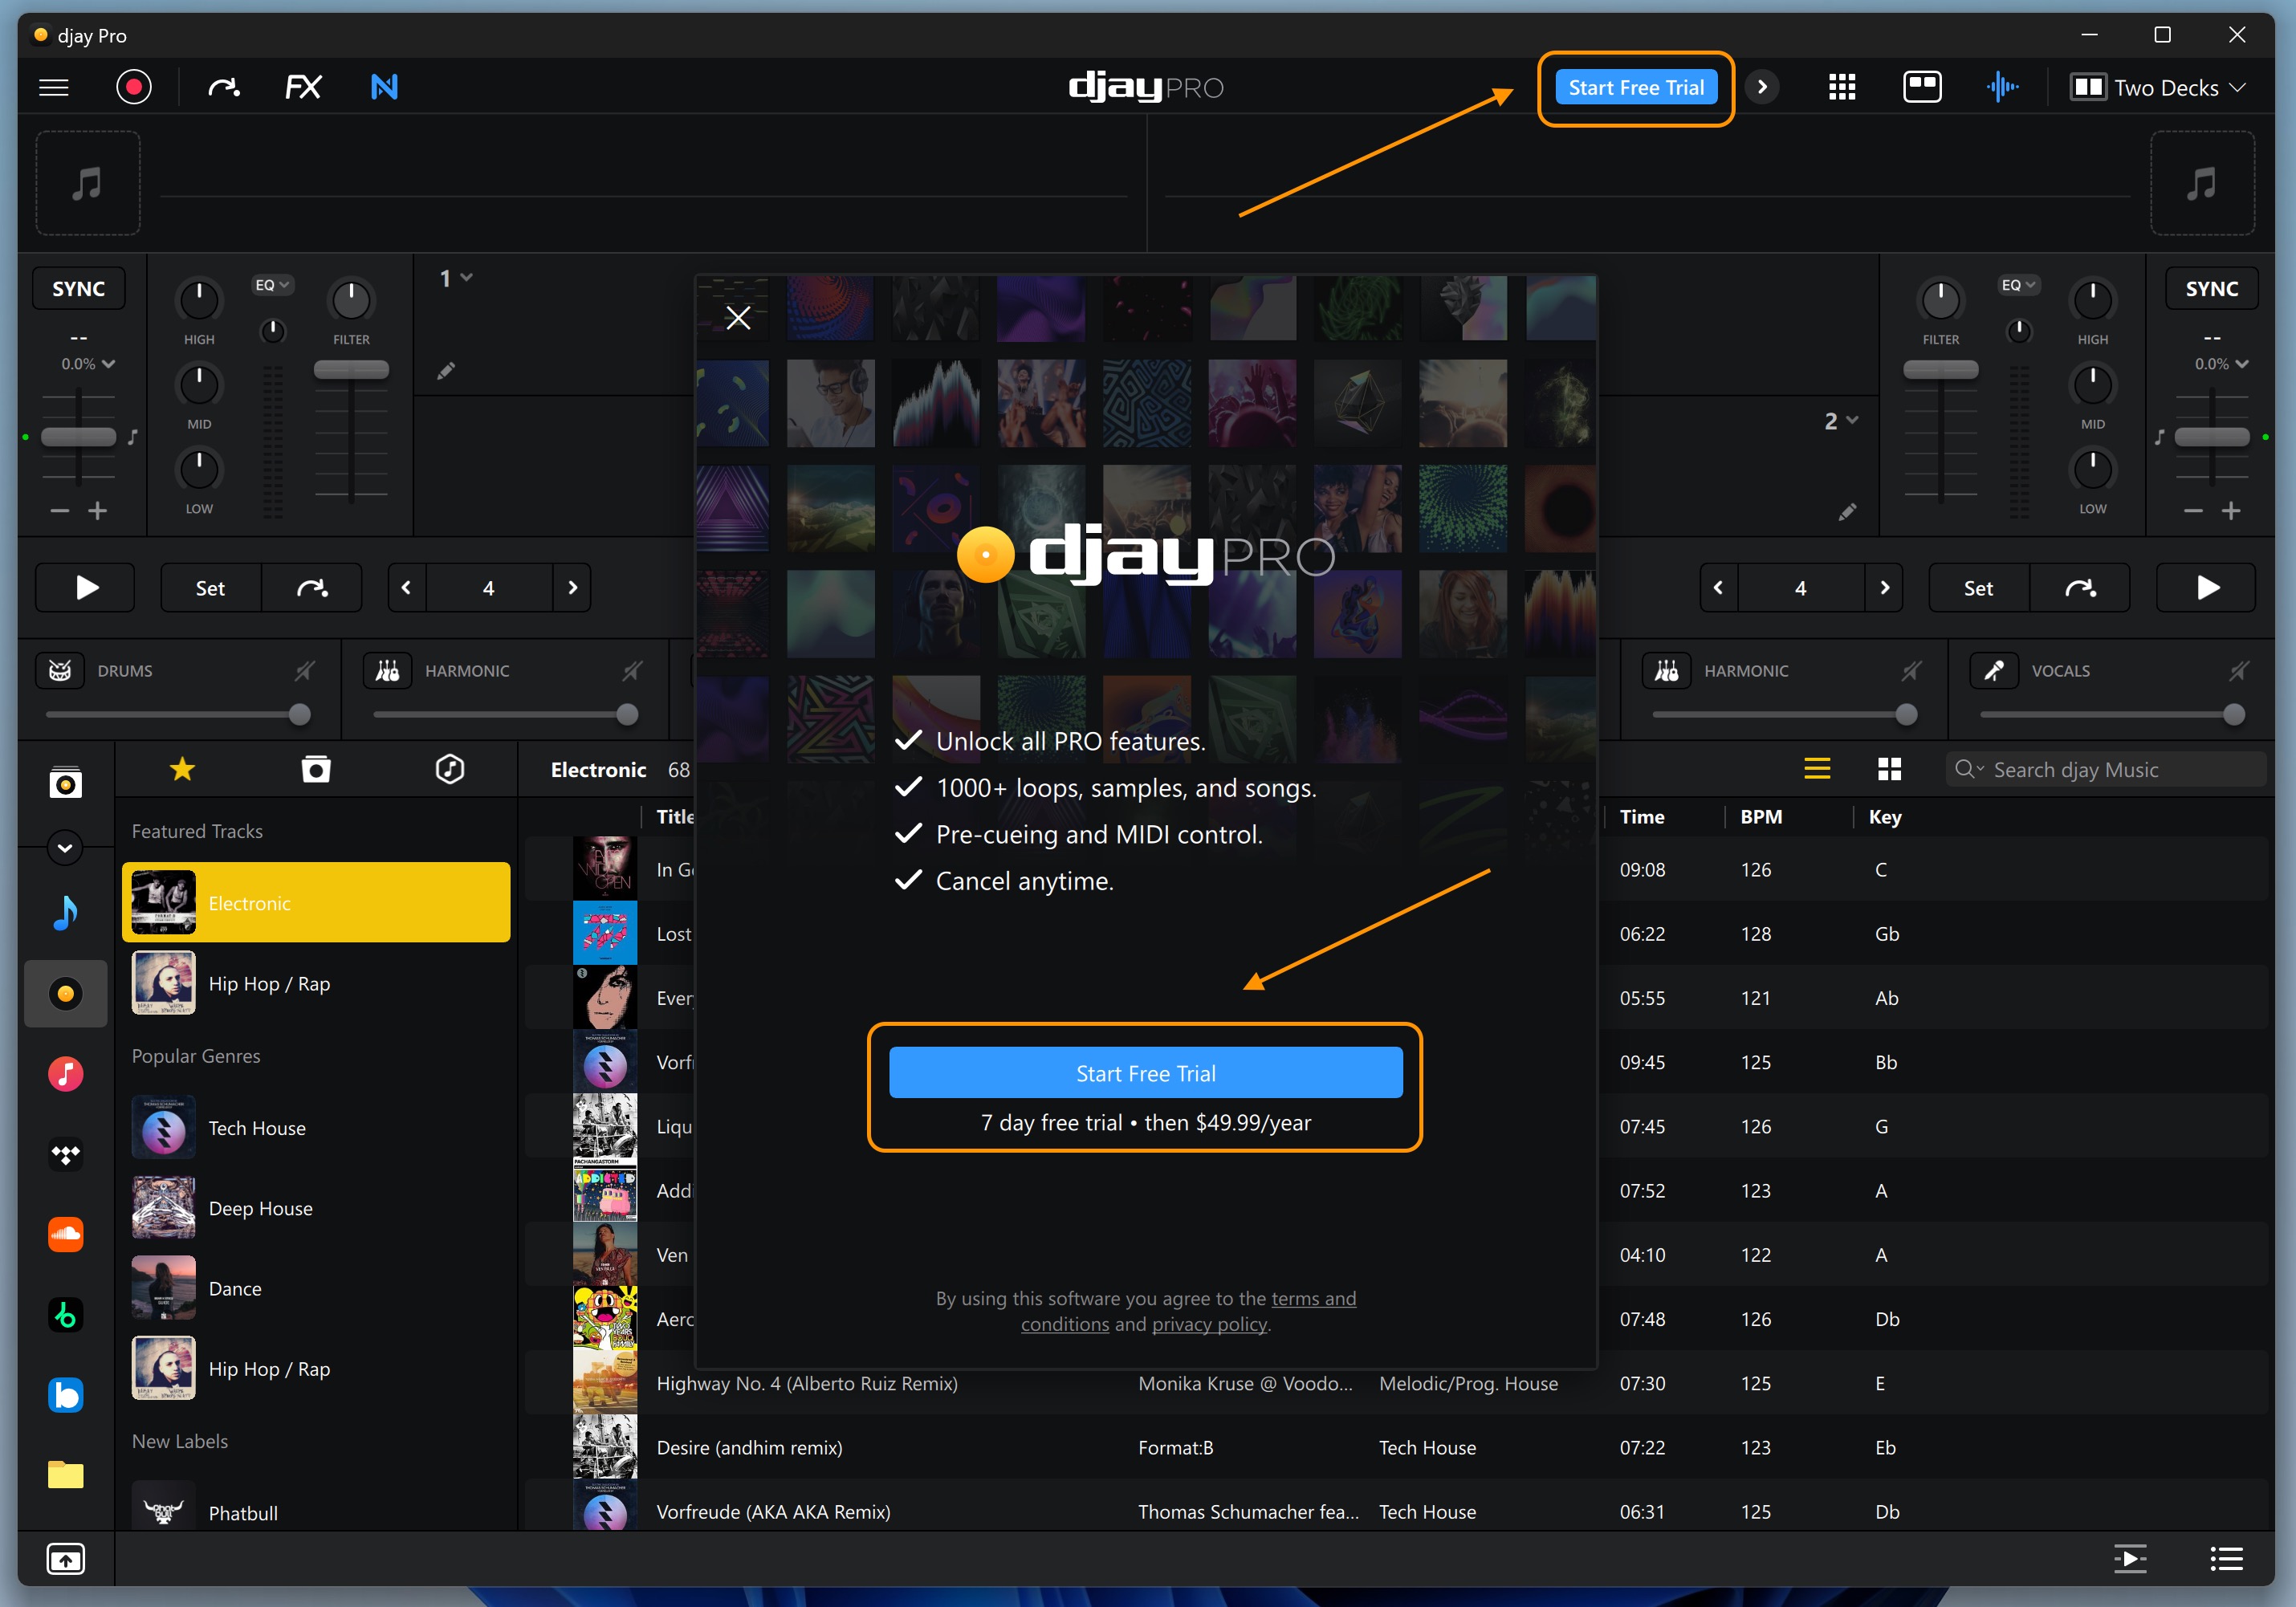
Task: Switch to the video deck view icon
Action: [x=1921, y=87]
